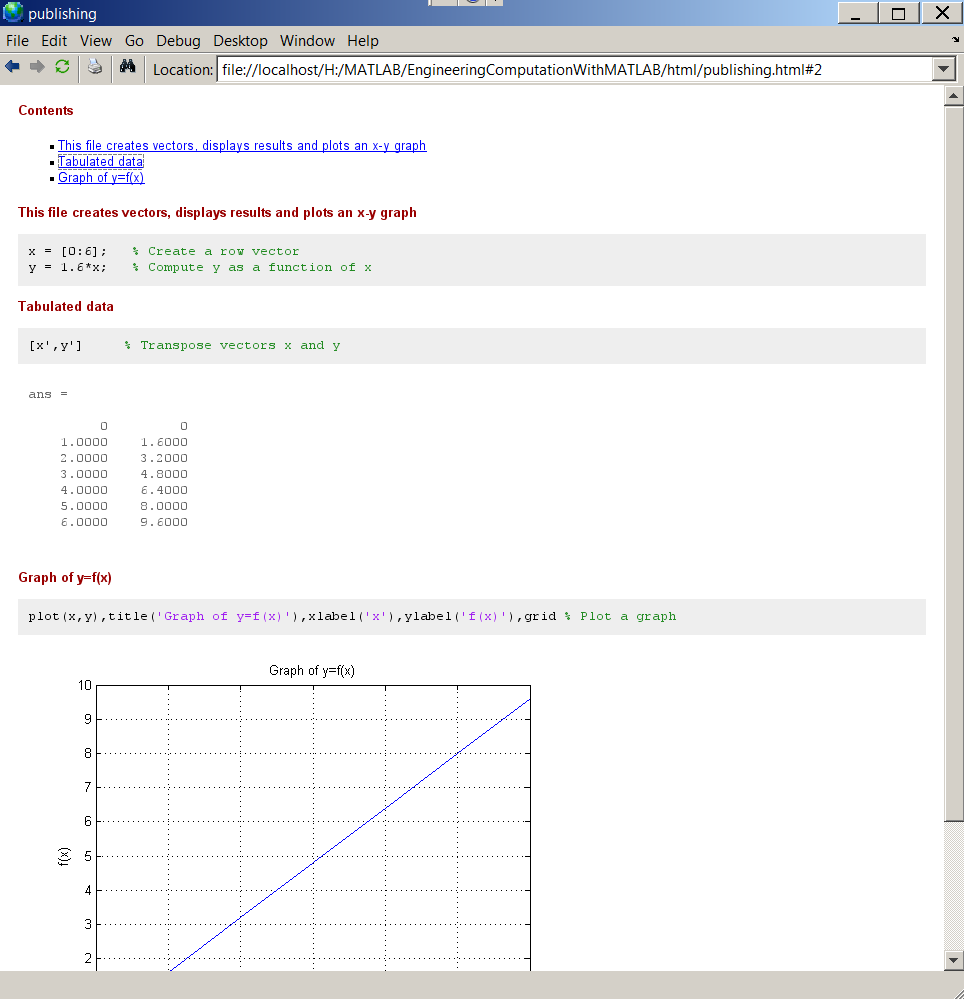Click the vertical scrollbar thumb
The height and width of the screenshot is (999, 964).
[x=954, y=460]
